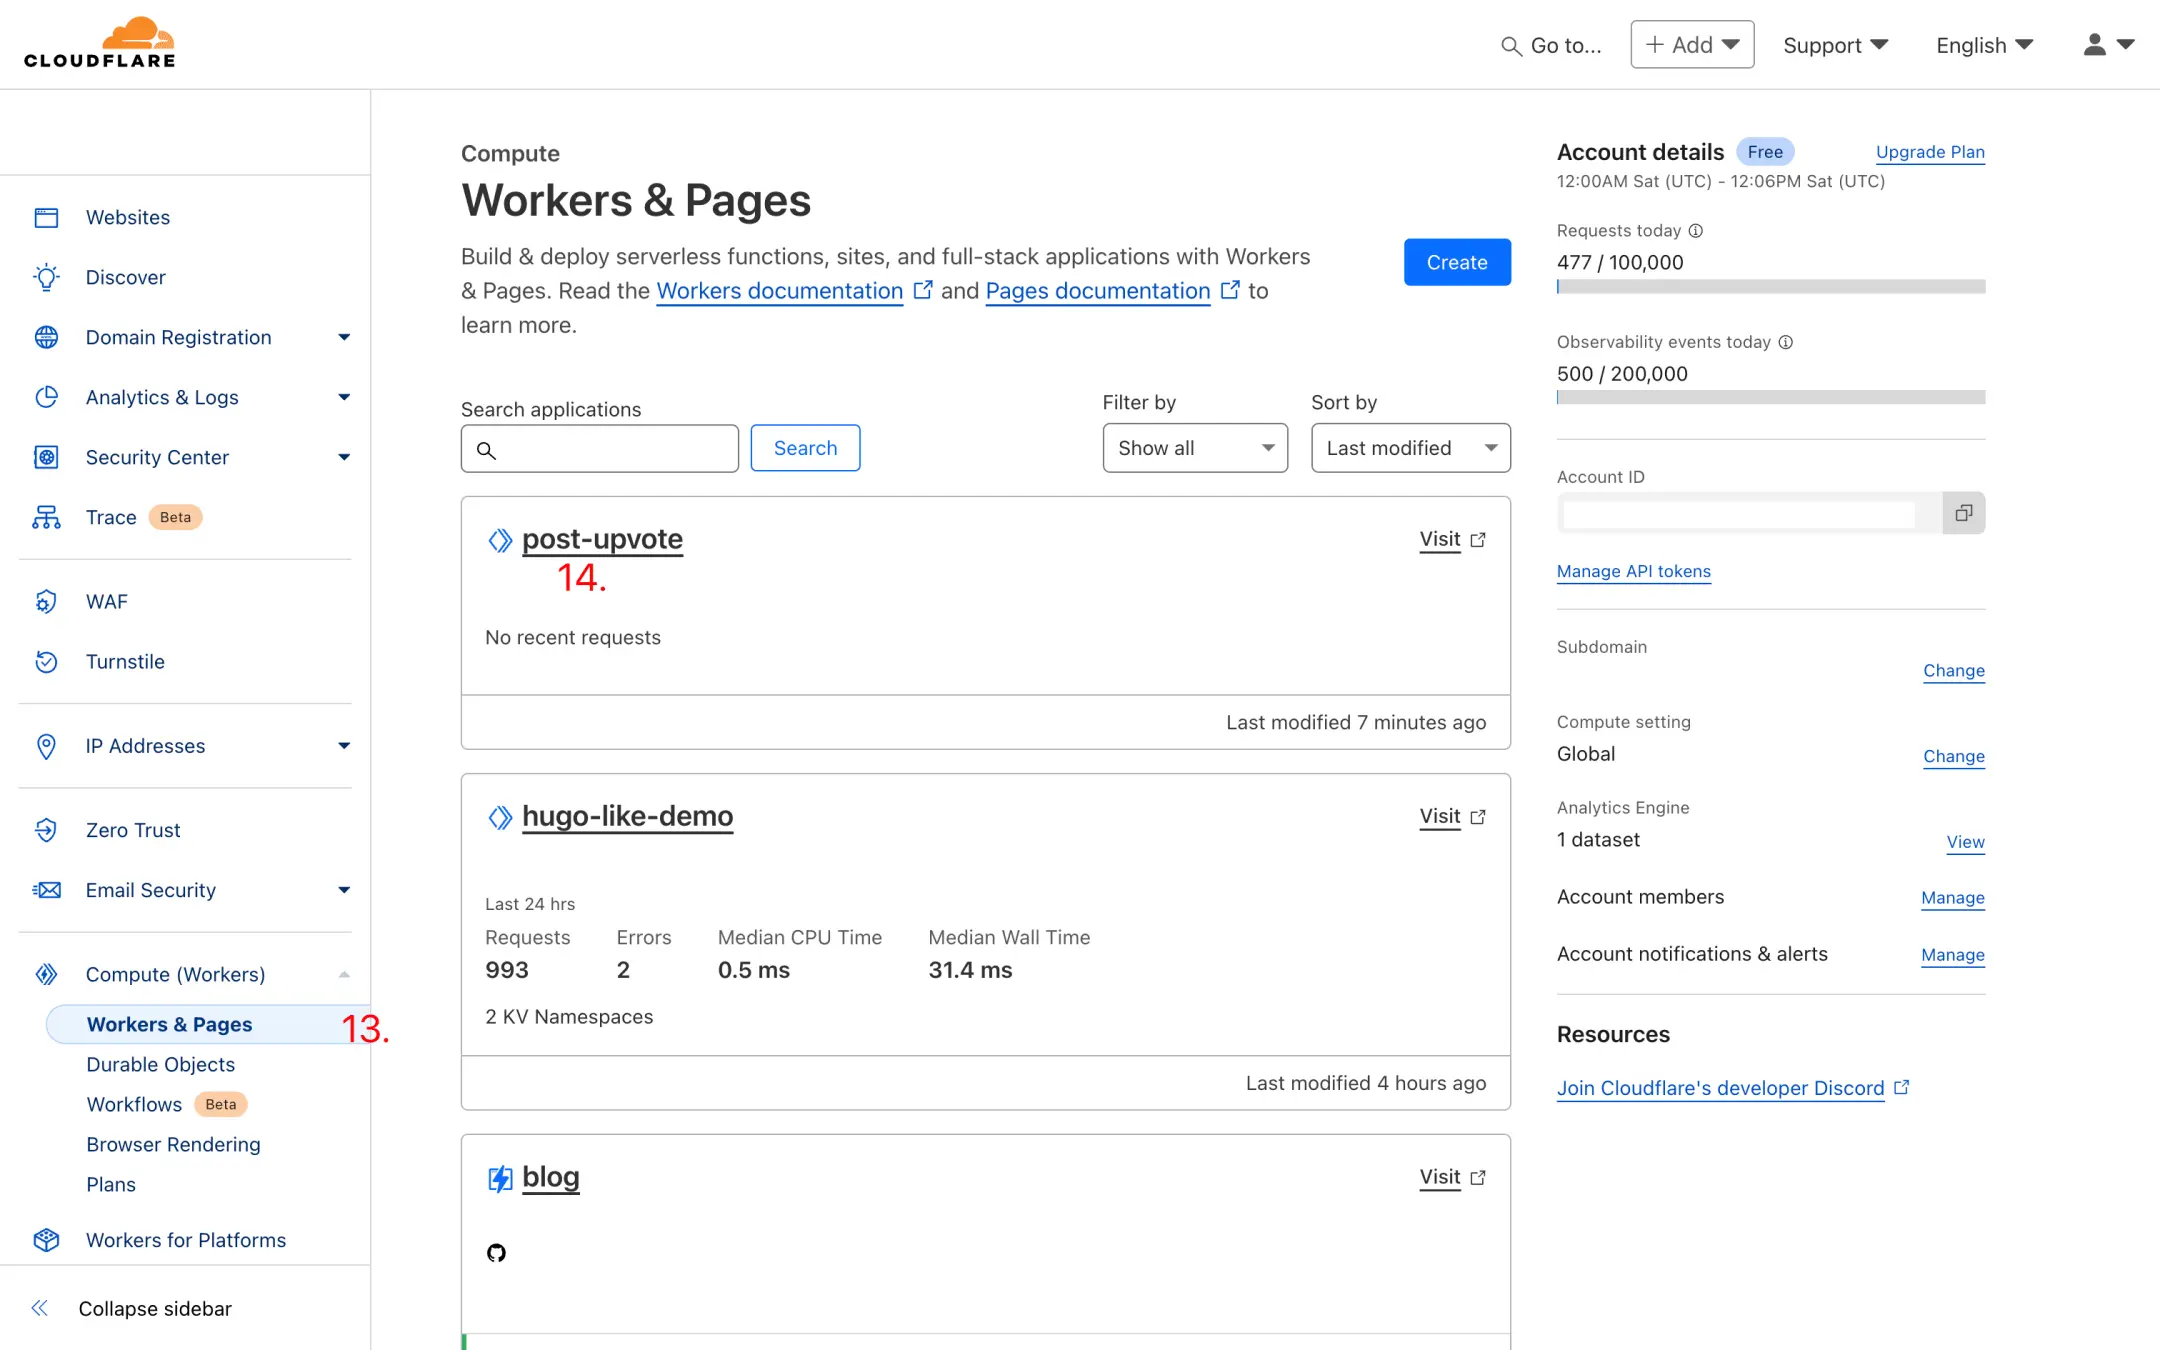Open the English language dropdown
The width and height of the screenshot is (2160, 1350).
pos(1984,45)
